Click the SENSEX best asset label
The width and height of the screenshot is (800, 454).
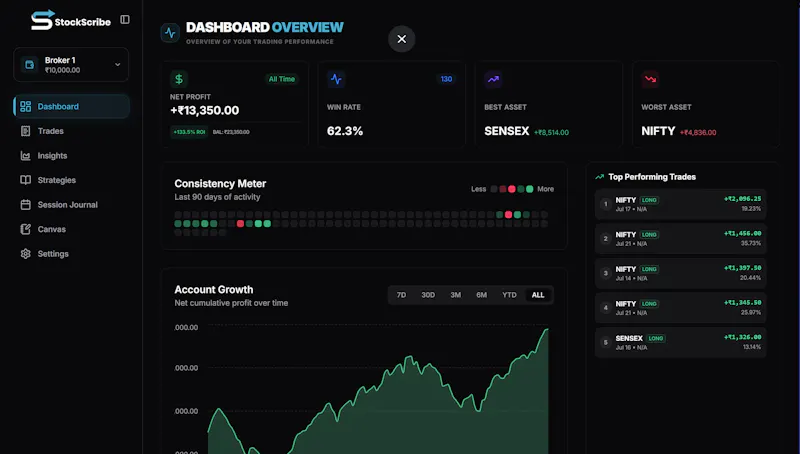click(507, 131)
